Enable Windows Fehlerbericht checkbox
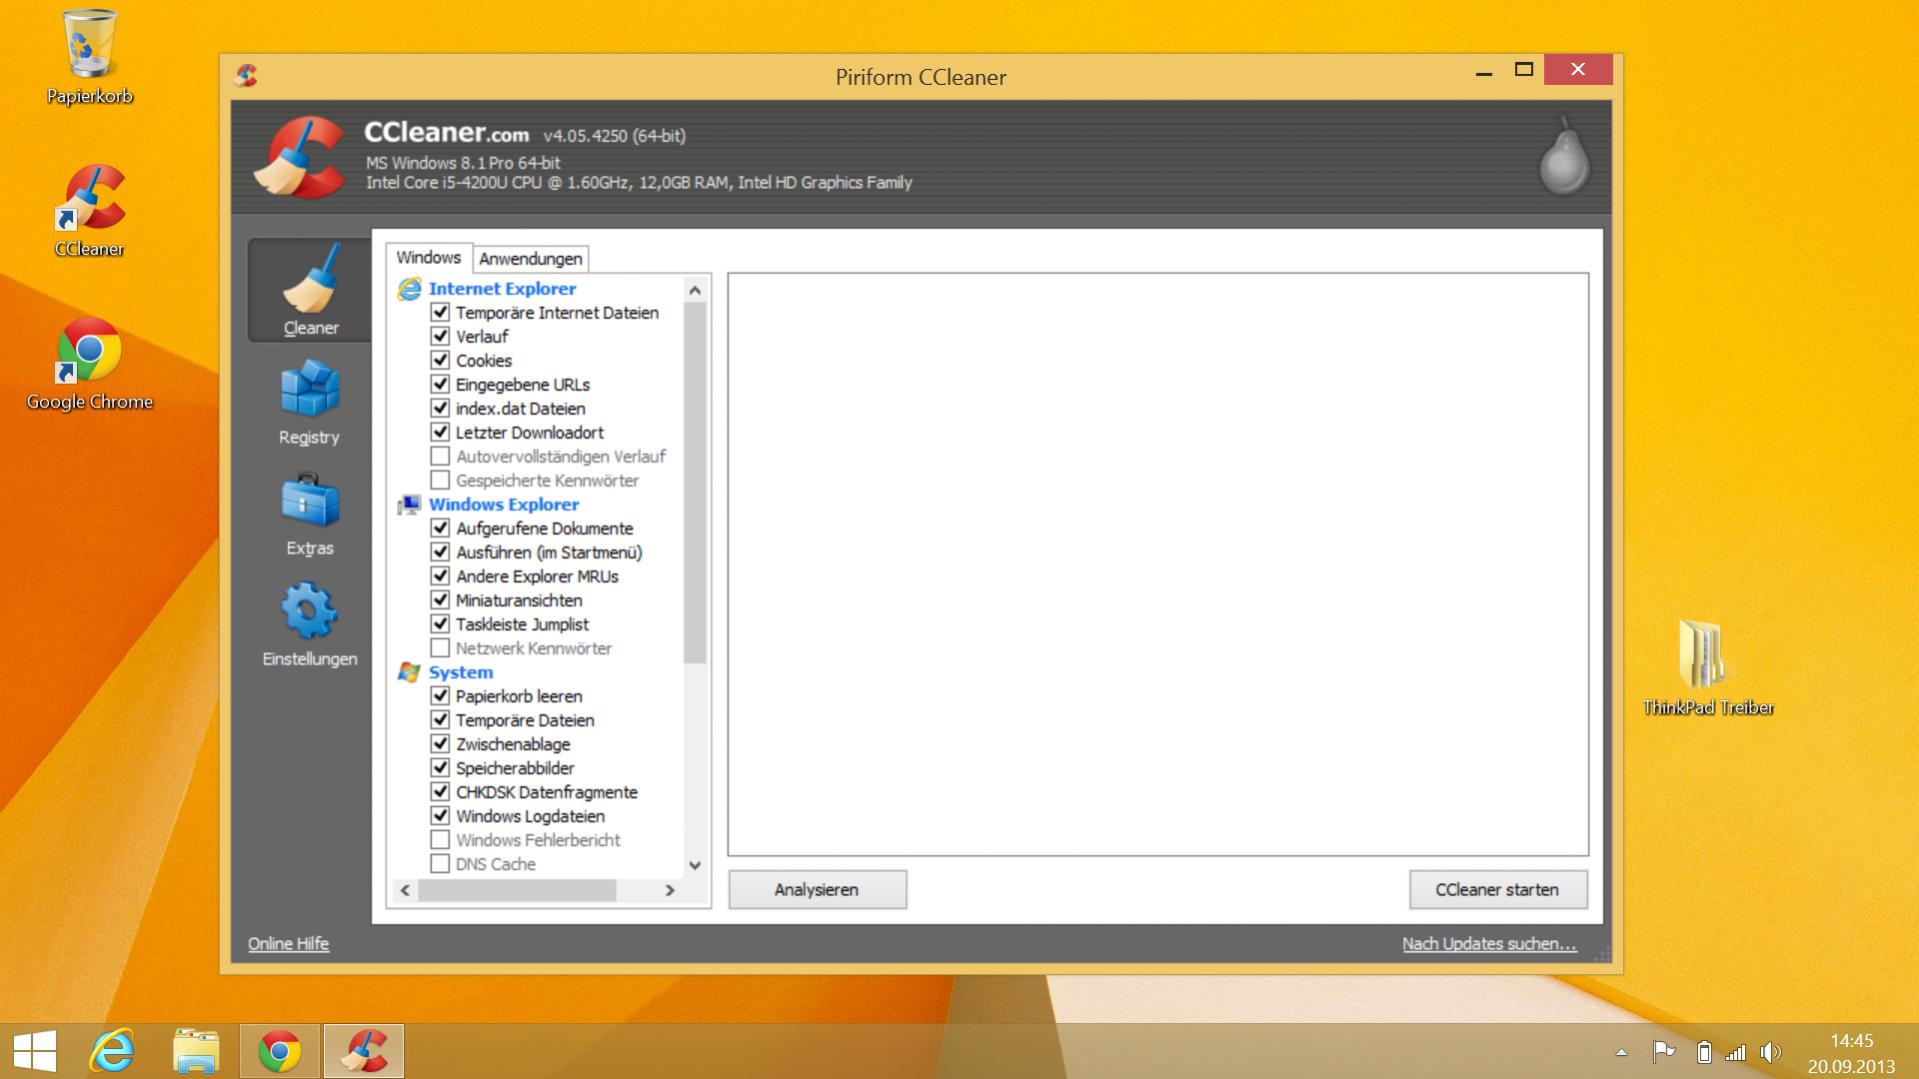 click(440, 840)
